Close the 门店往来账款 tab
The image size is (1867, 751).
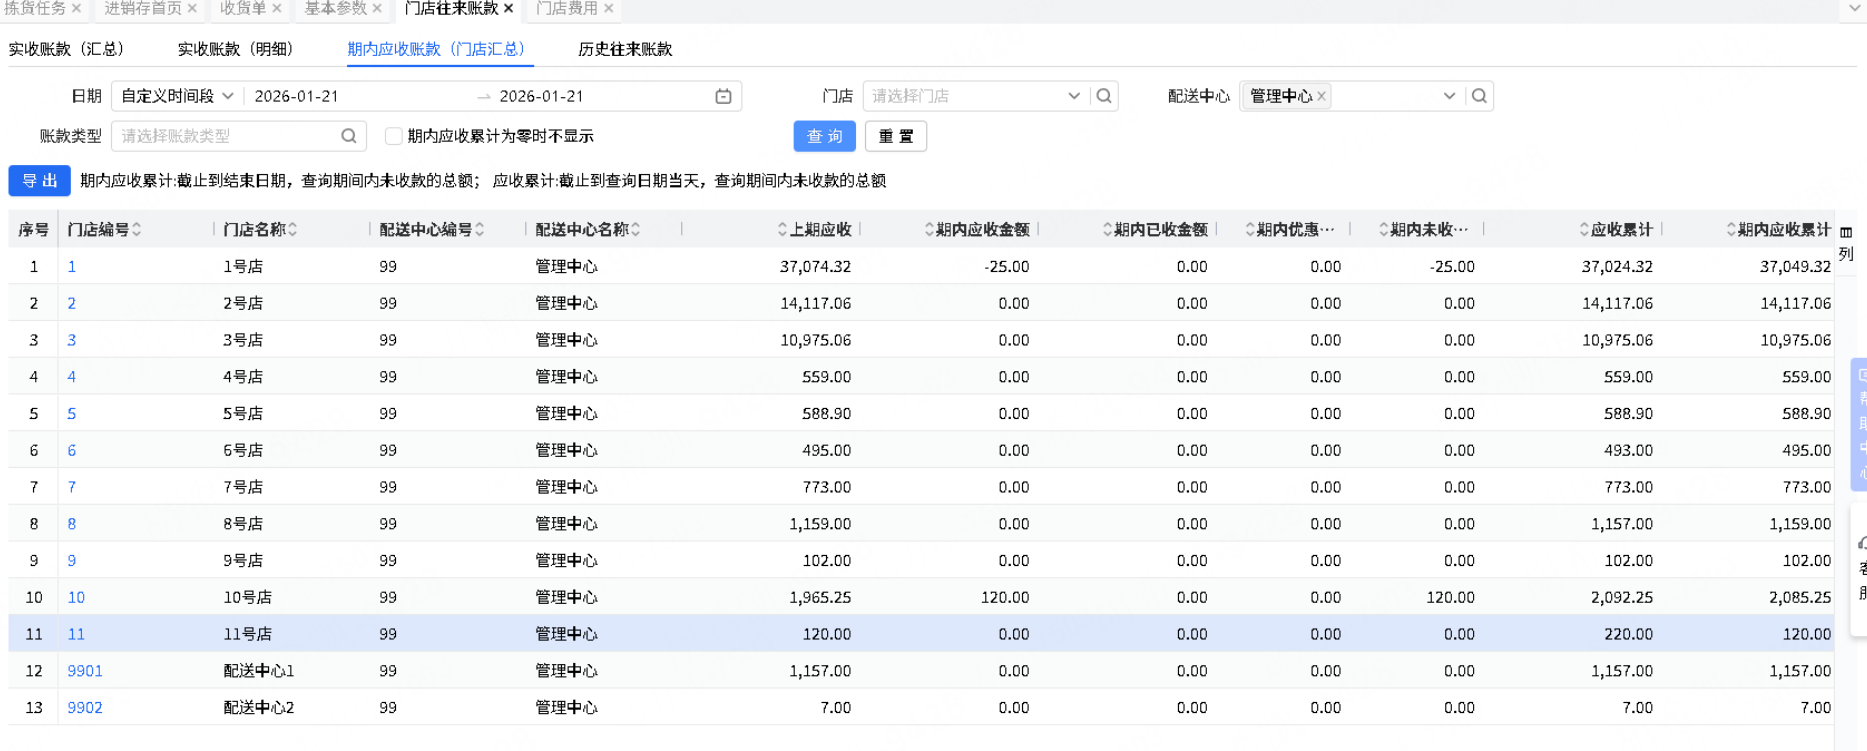(x=509, y=8)
